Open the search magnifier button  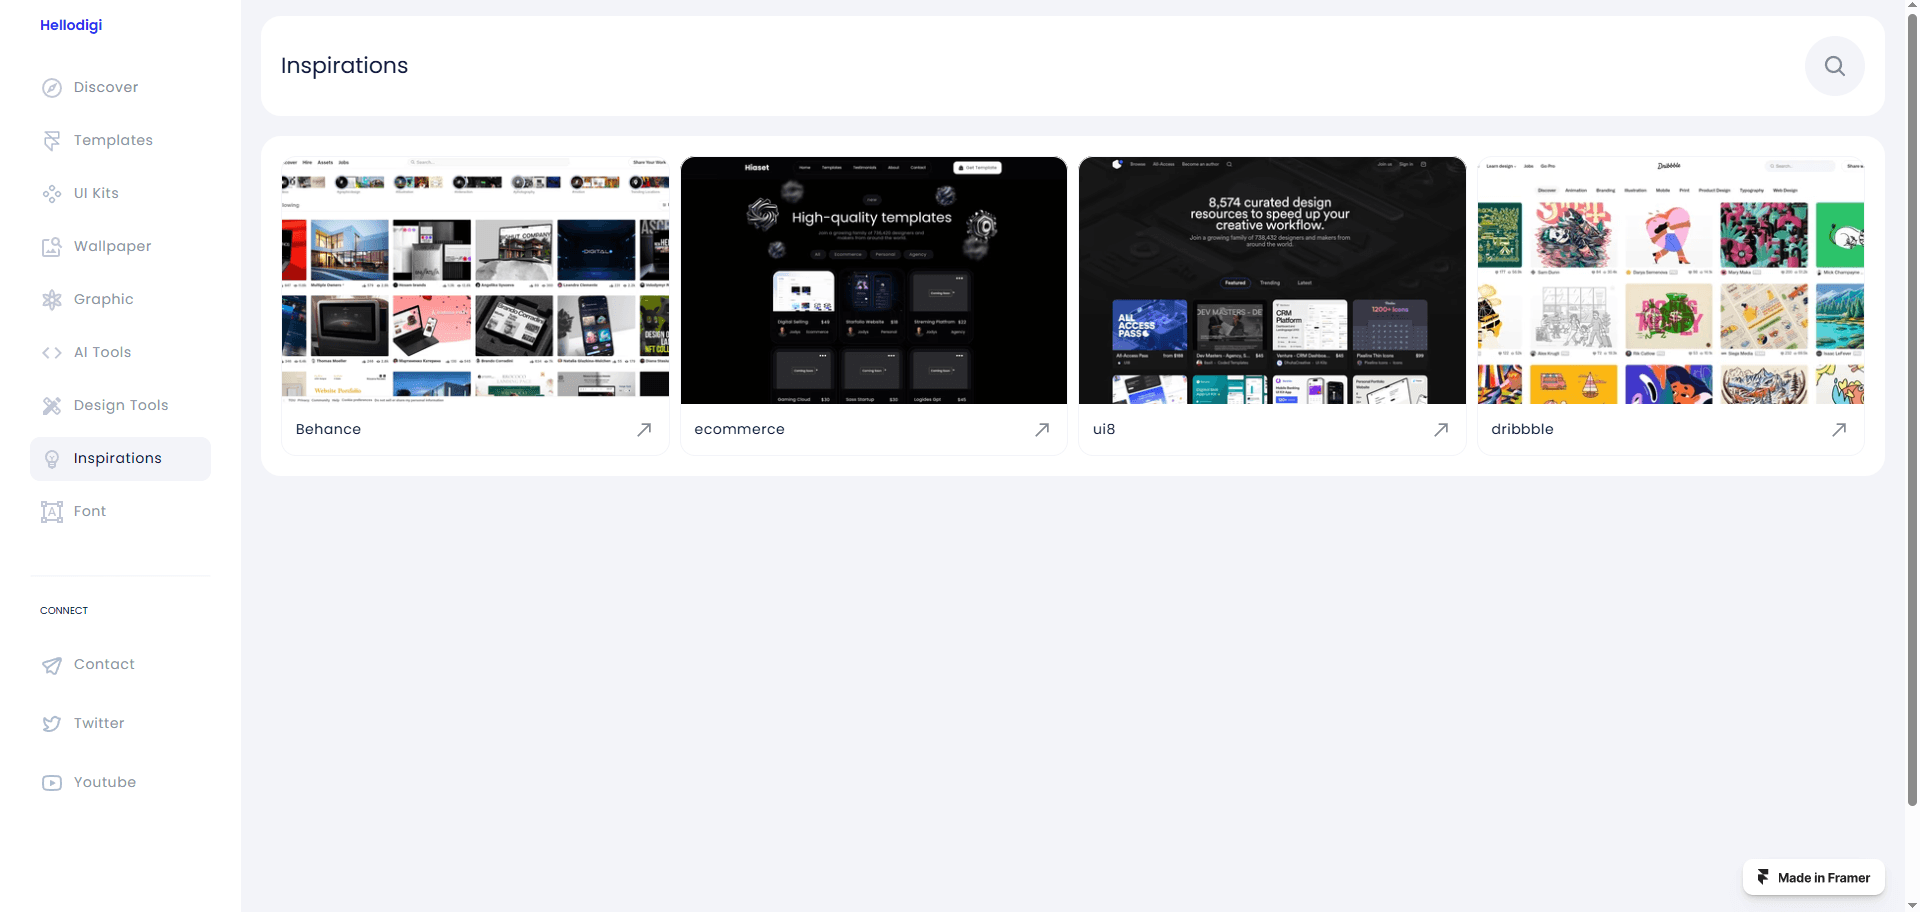[x=1834, y=66]
